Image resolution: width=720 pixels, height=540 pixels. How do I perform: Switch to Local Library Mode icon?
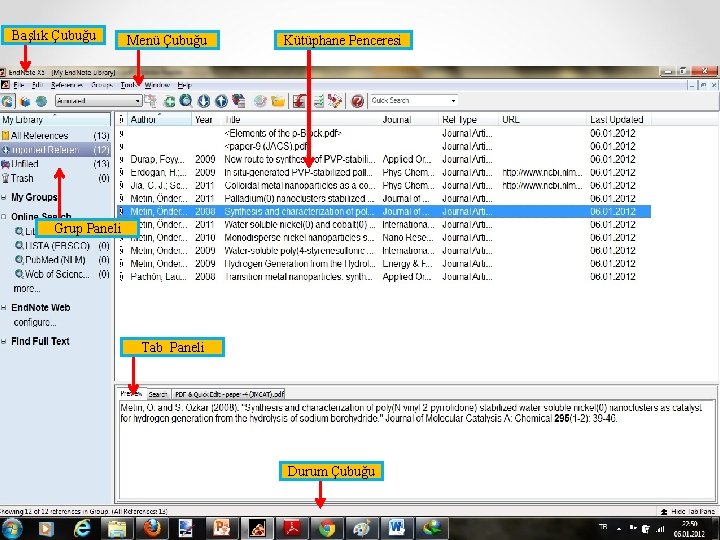25,101
